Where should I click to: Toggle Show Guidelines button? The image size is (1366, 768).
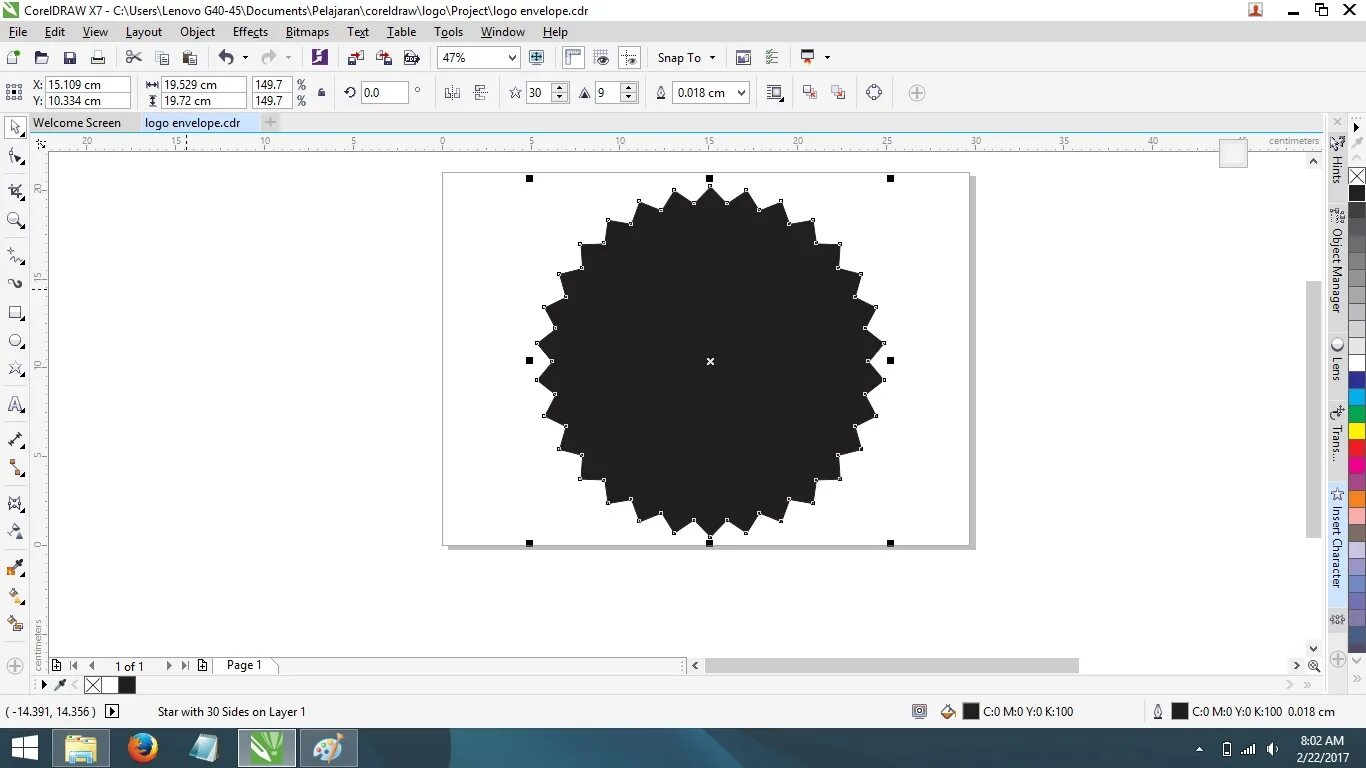click(x=629, y=58)
